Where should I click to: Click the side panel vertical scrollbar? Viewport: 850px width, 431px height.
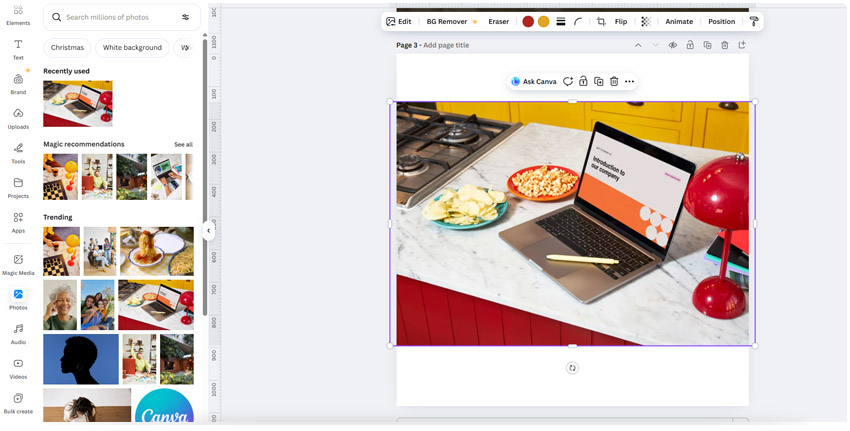pyautogui.click(x=204, y=175)
